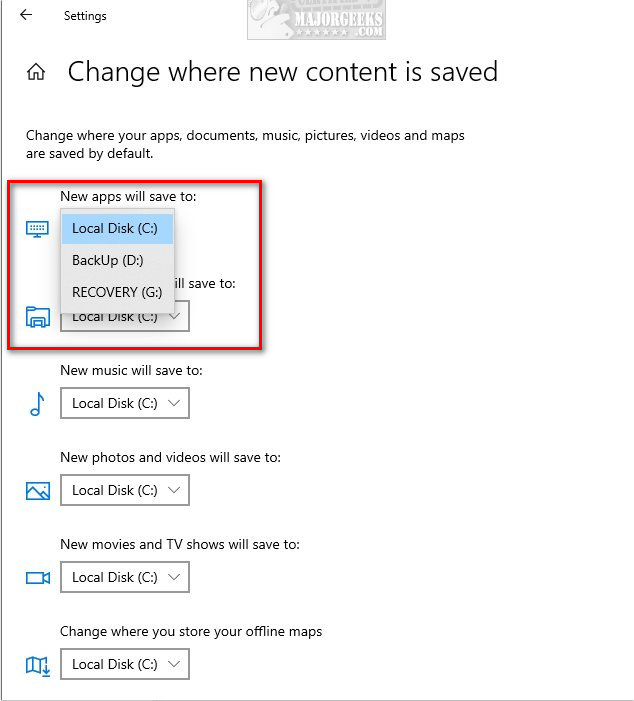
Task: Click the 'New music will save to:' label
Action: [131, 370]
